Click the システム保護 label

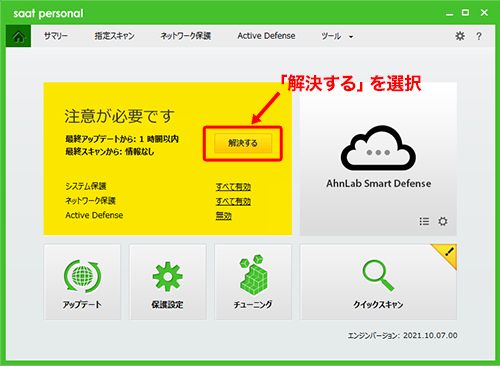click(86, 186)
